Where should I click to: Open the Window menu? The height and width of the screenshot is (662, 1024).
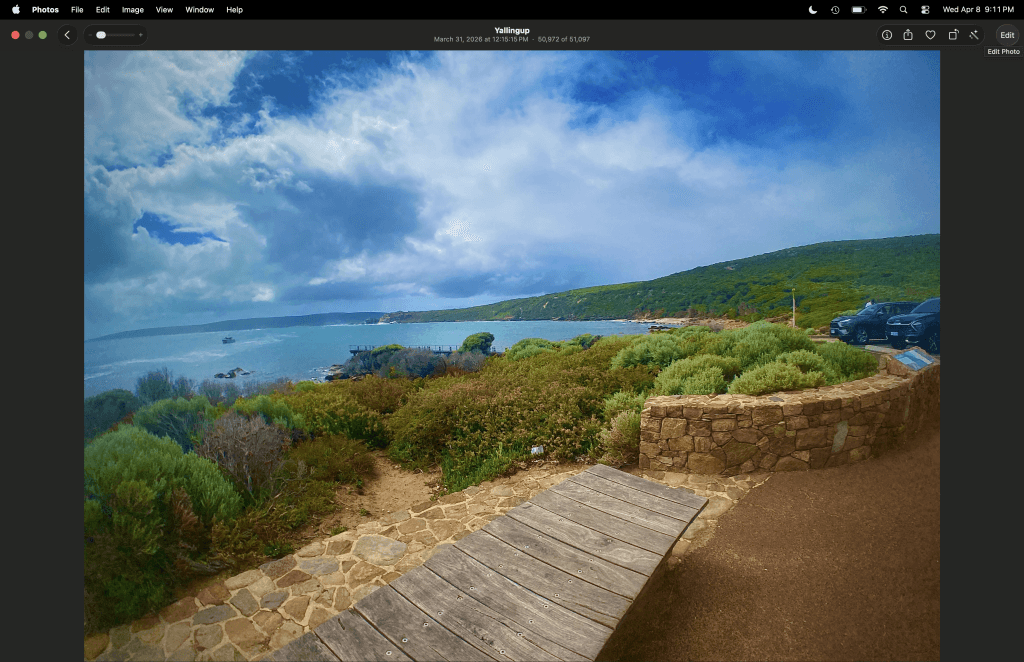click(199, 9)
